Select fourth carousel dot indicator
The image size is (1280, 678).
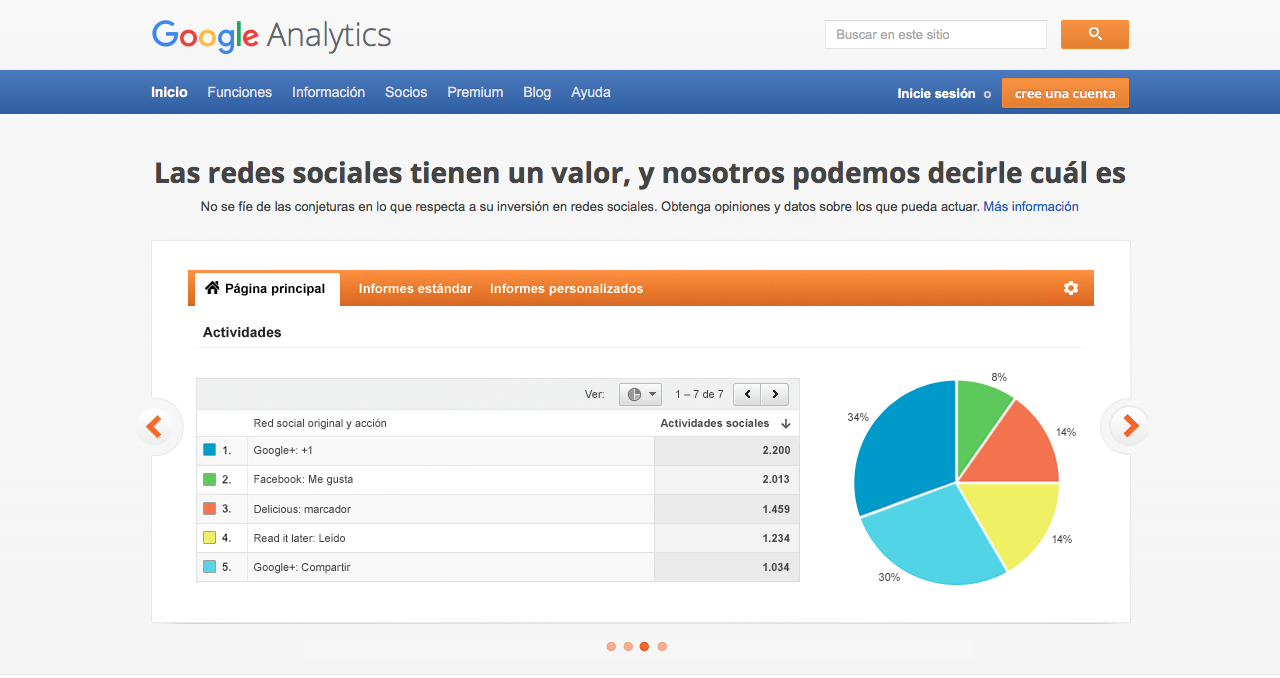(662, 647)
